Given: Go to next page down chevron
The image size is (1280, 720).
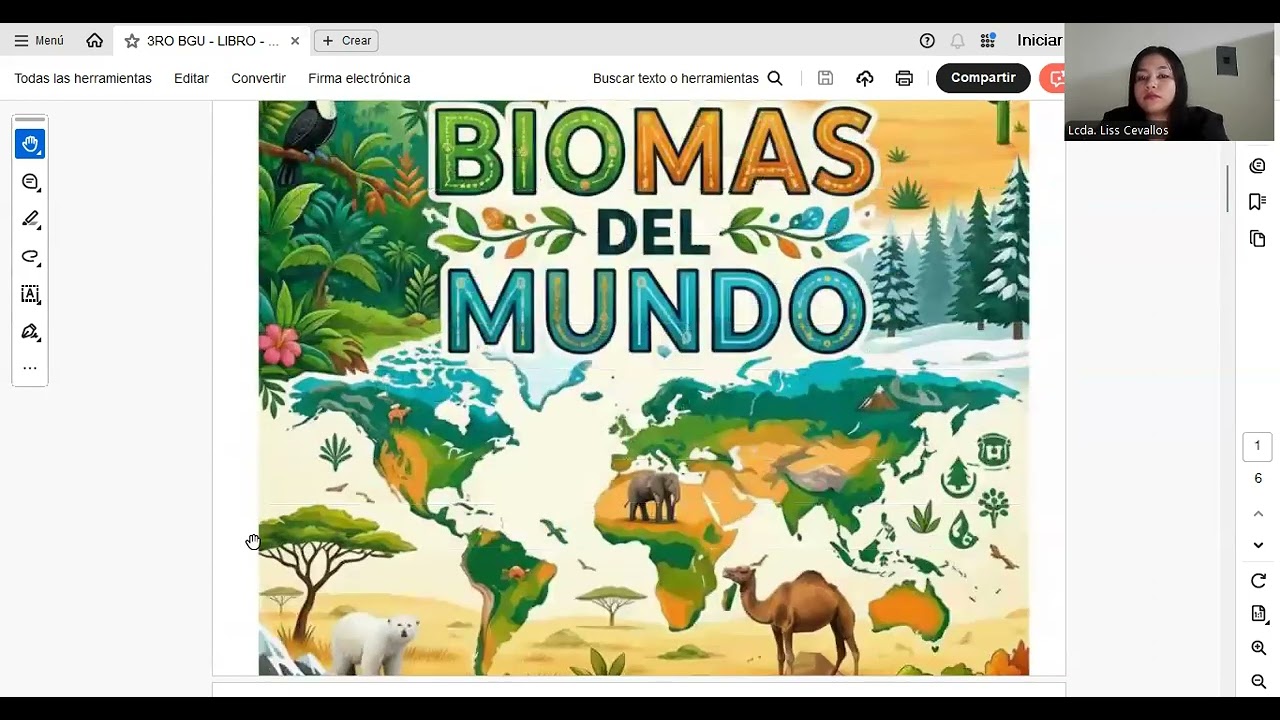Looking at the screenshot, I should [1258, 545].
